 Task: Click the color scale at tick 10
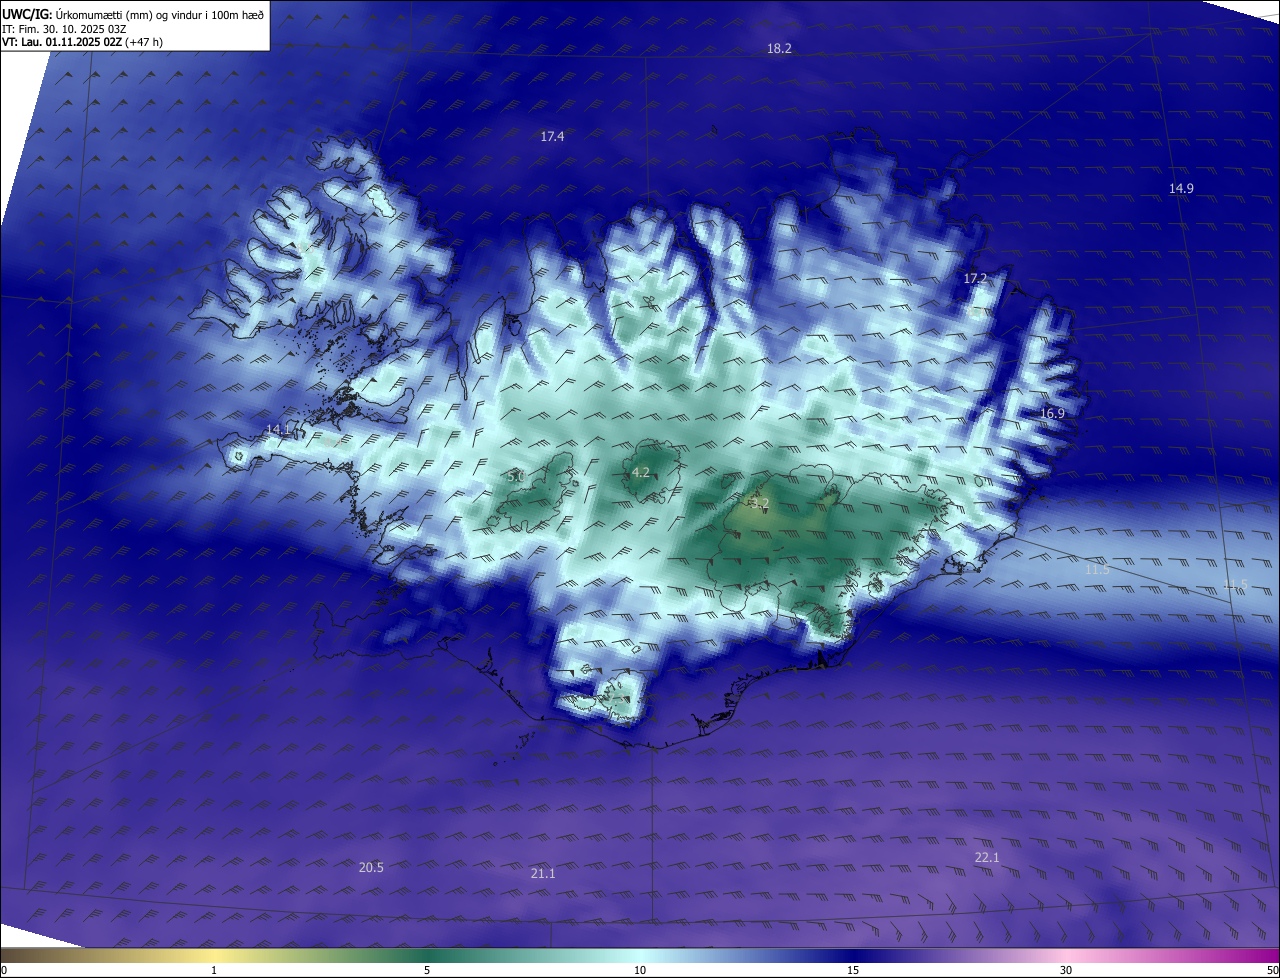(x=640, y=970)
